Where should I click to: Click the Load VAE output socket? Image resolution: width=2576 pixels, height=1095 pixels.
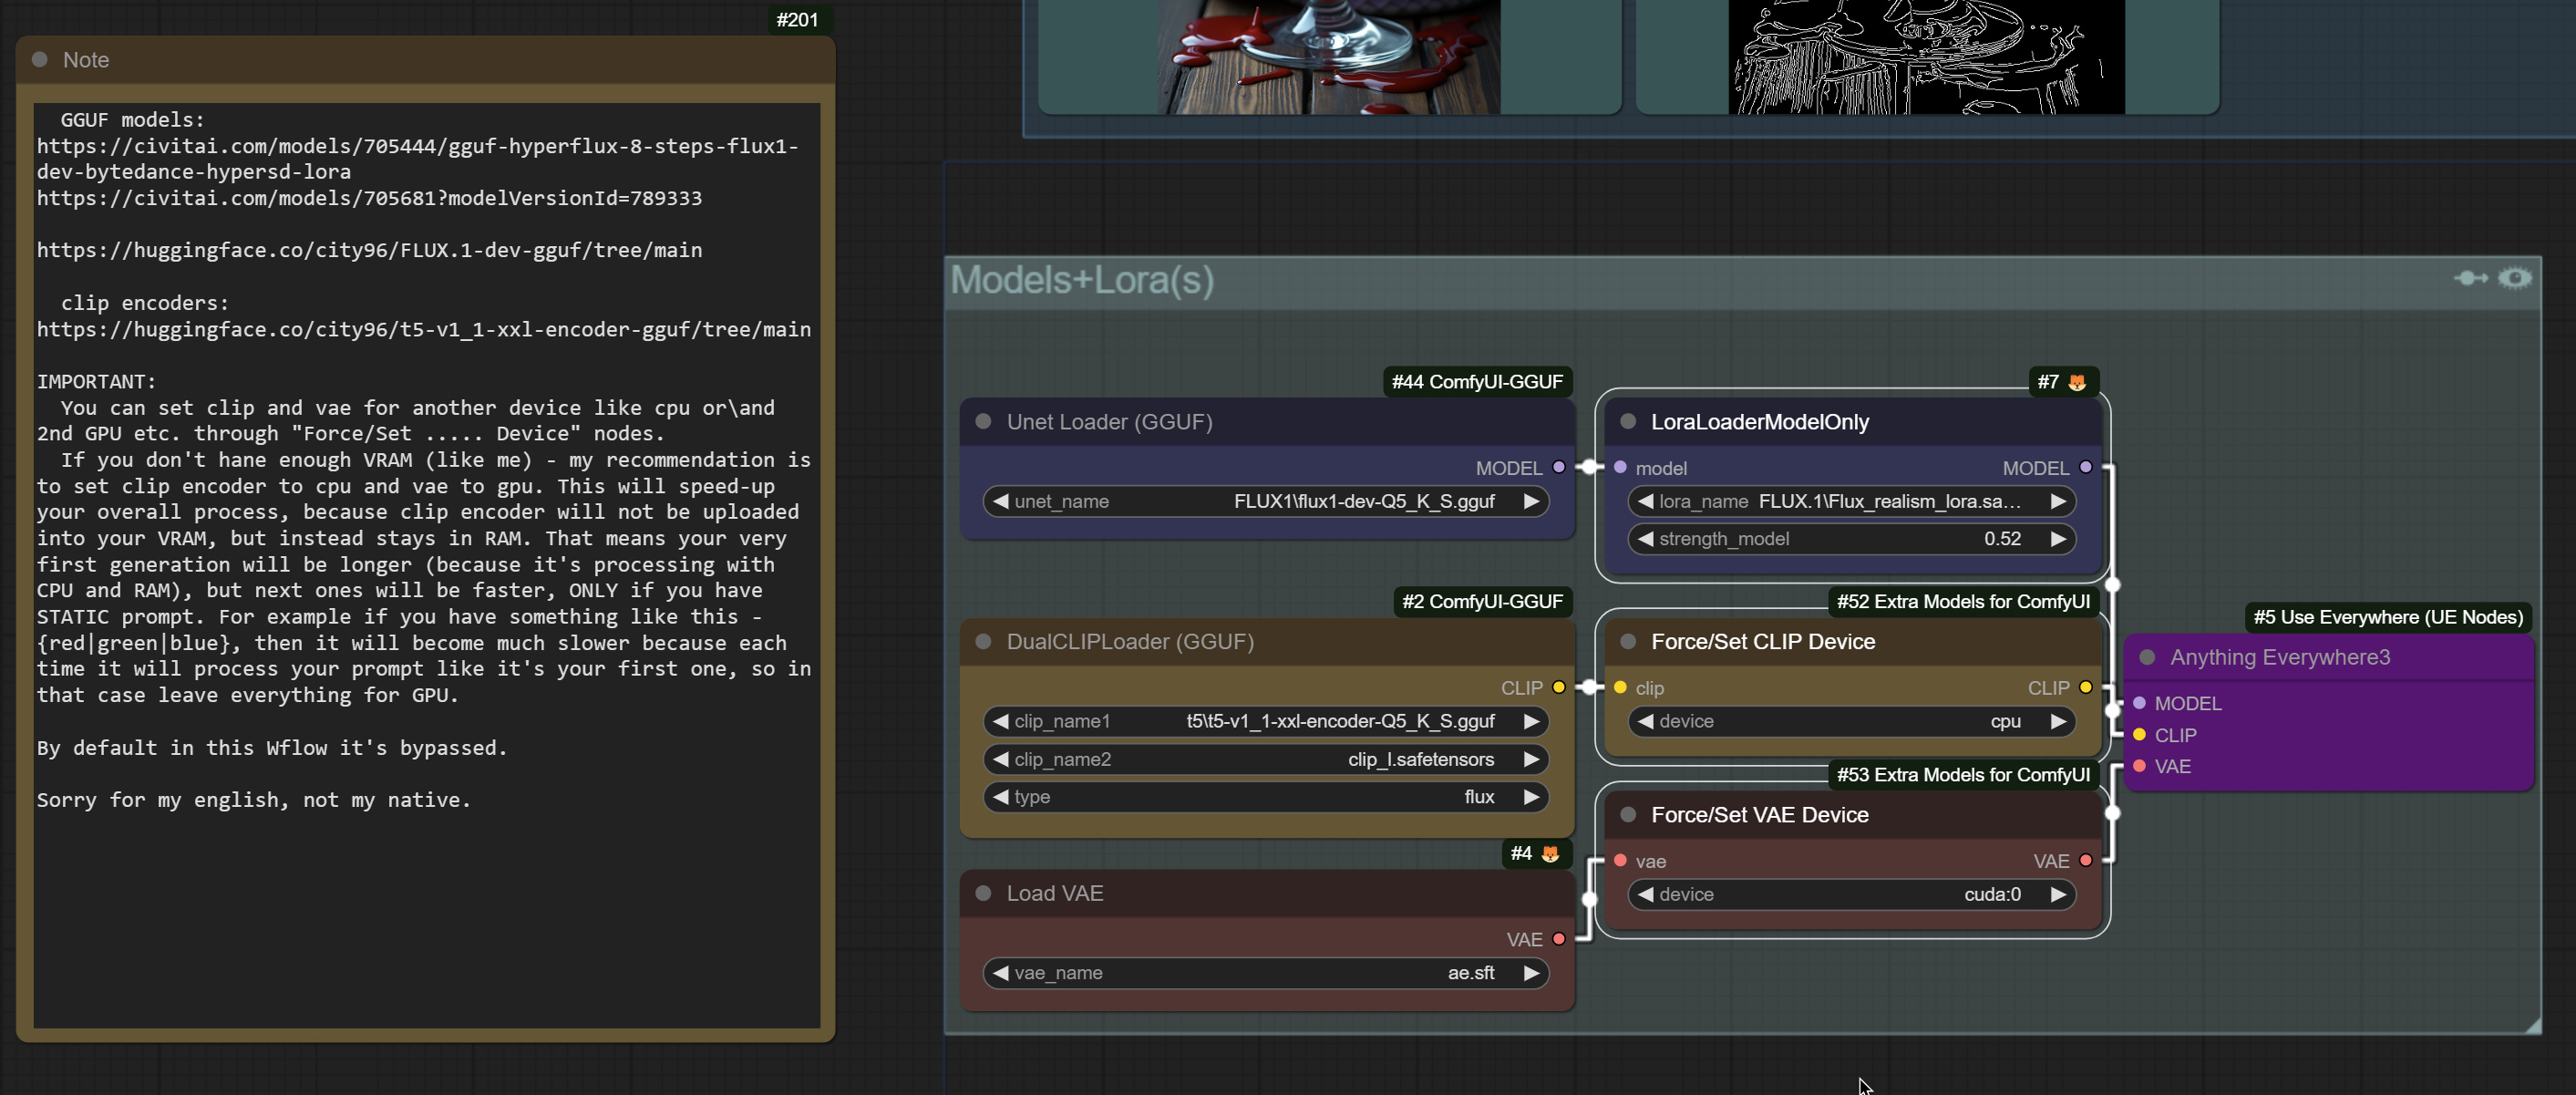tap(1558, 938)
